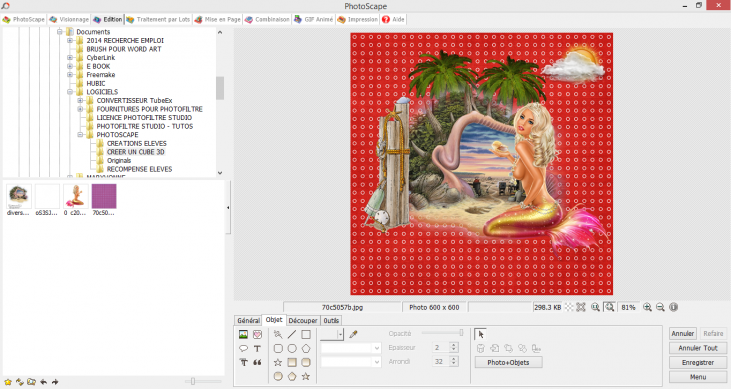Open the Traitement par Lots tab
Viewport: 731px width, 389px height.
coord(158,20)
